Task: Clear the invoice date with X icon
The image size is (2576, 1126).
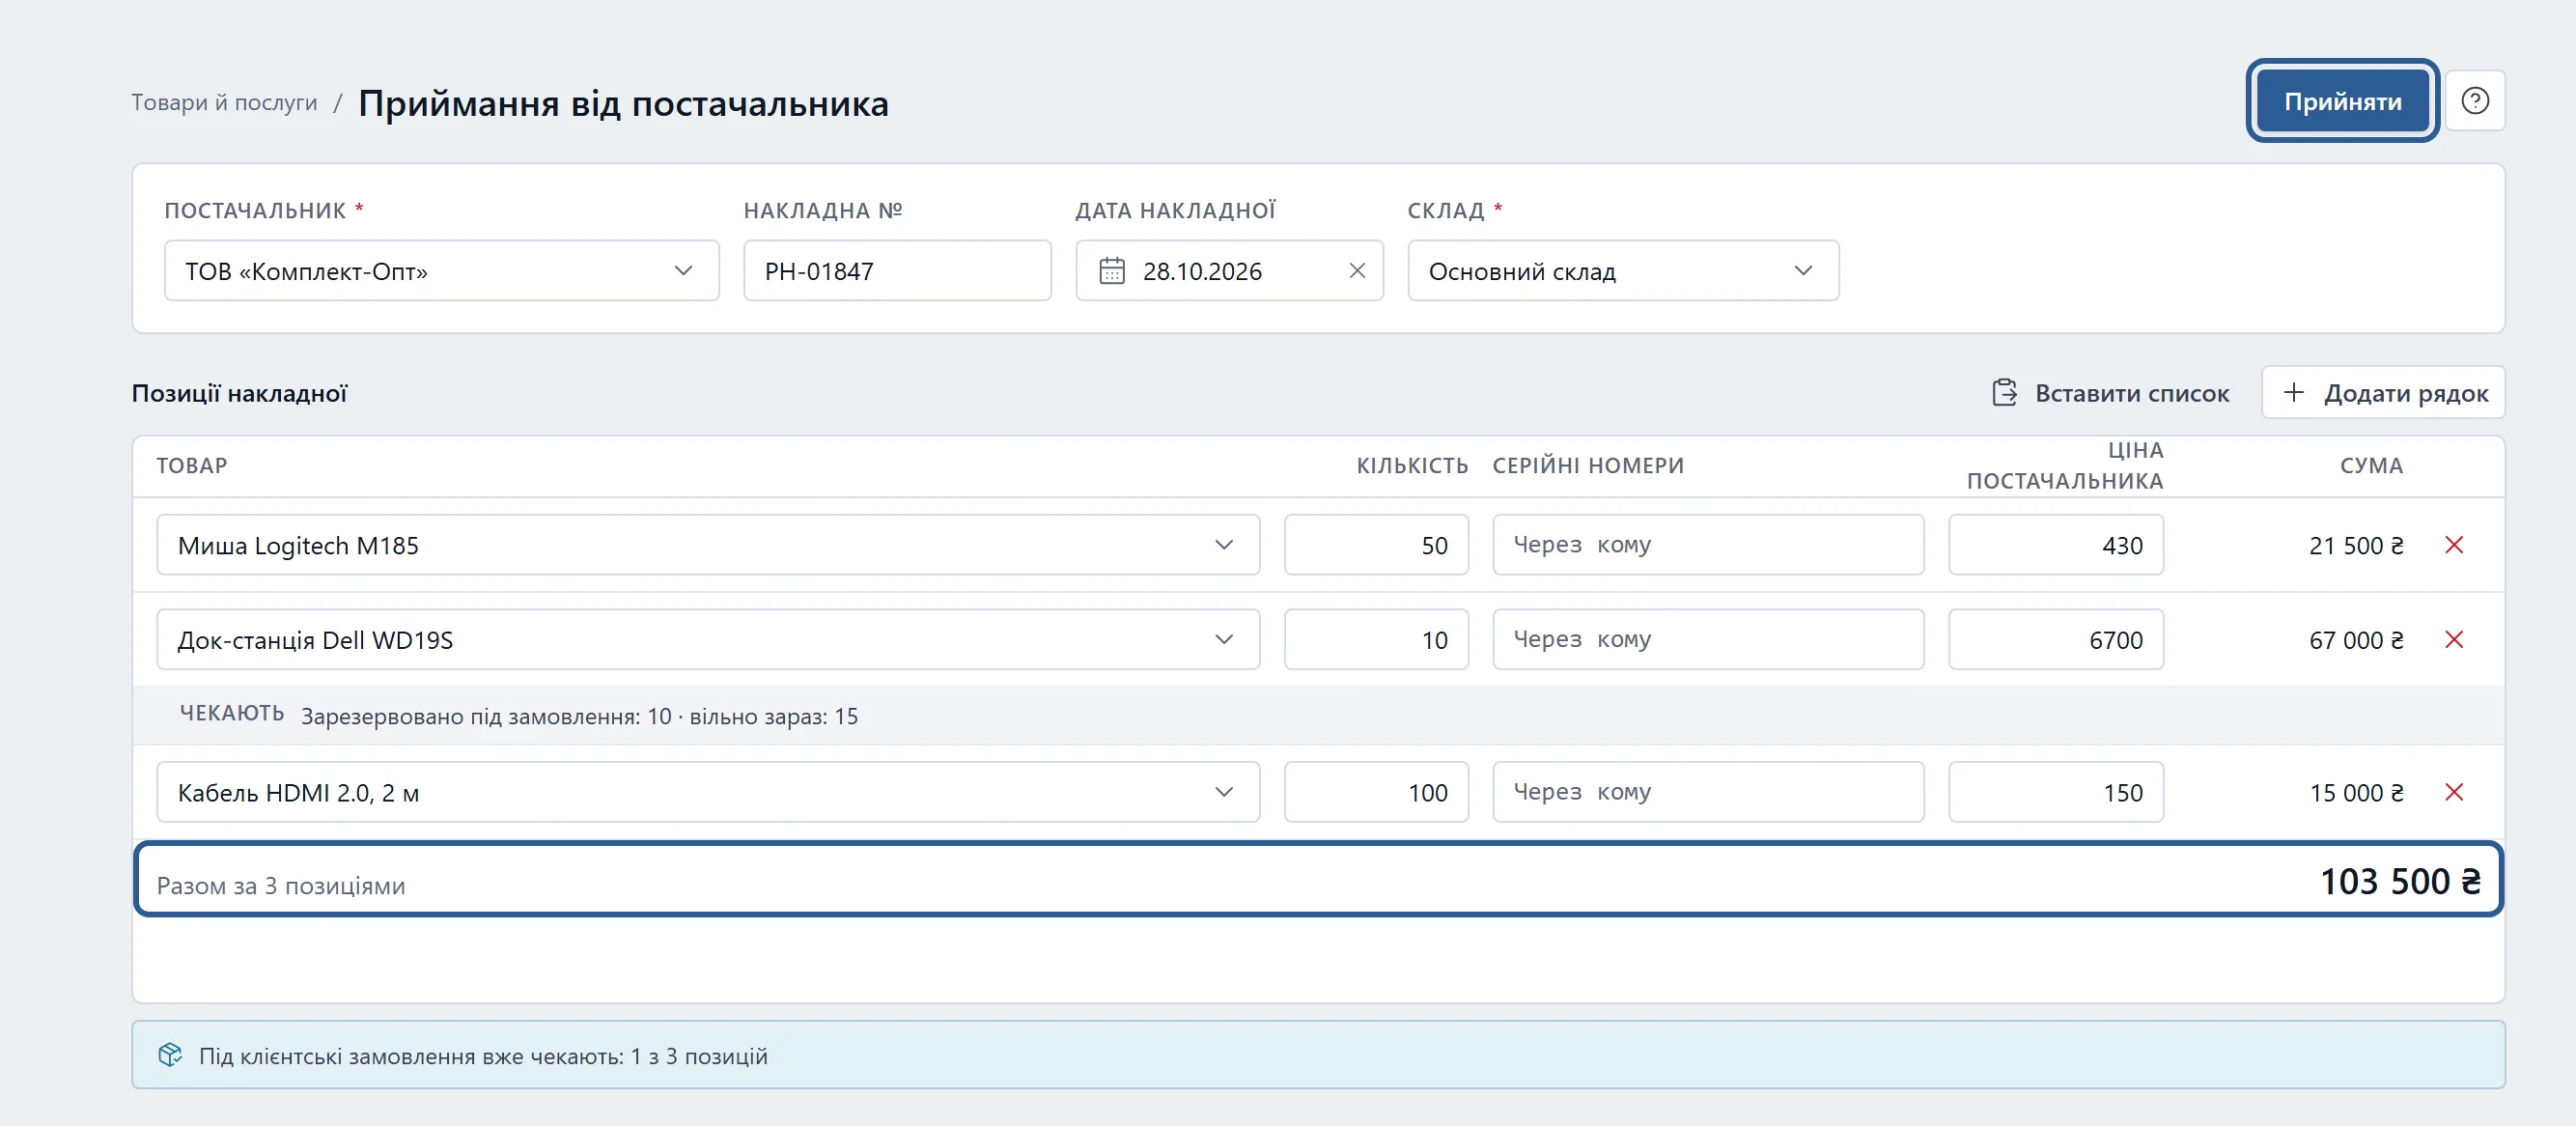Action: pyautogui.click(x=1357, y=271)
